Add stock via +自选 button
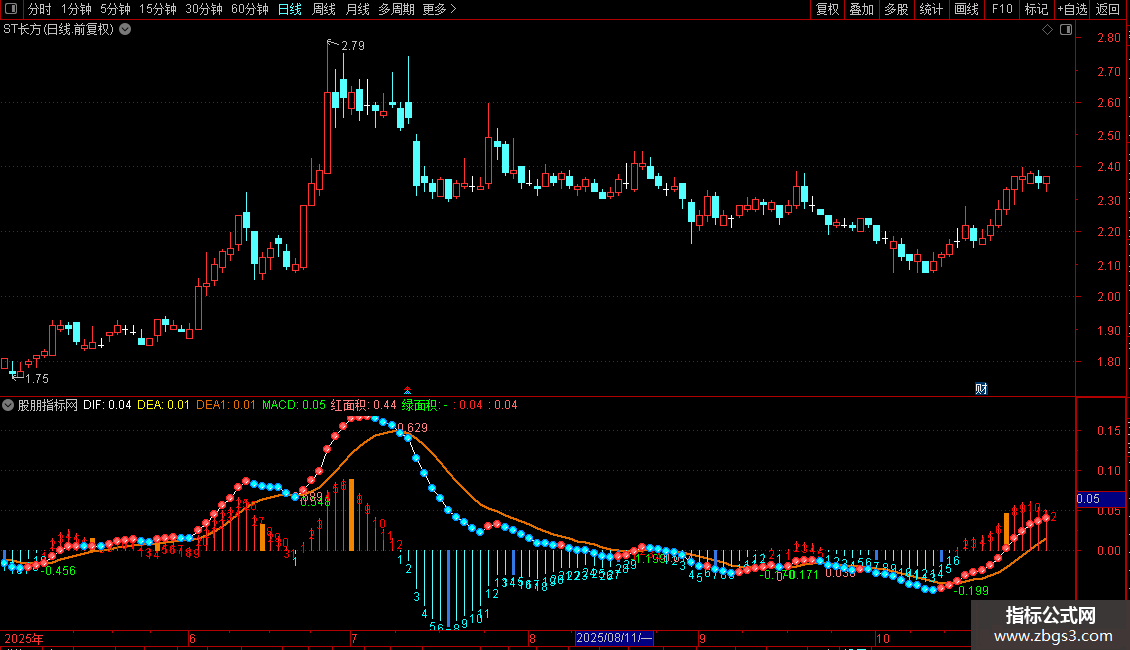Image resolution: width=1130 pixels, height=650 pixels. pyautogui.click(x=1072, y=9)
